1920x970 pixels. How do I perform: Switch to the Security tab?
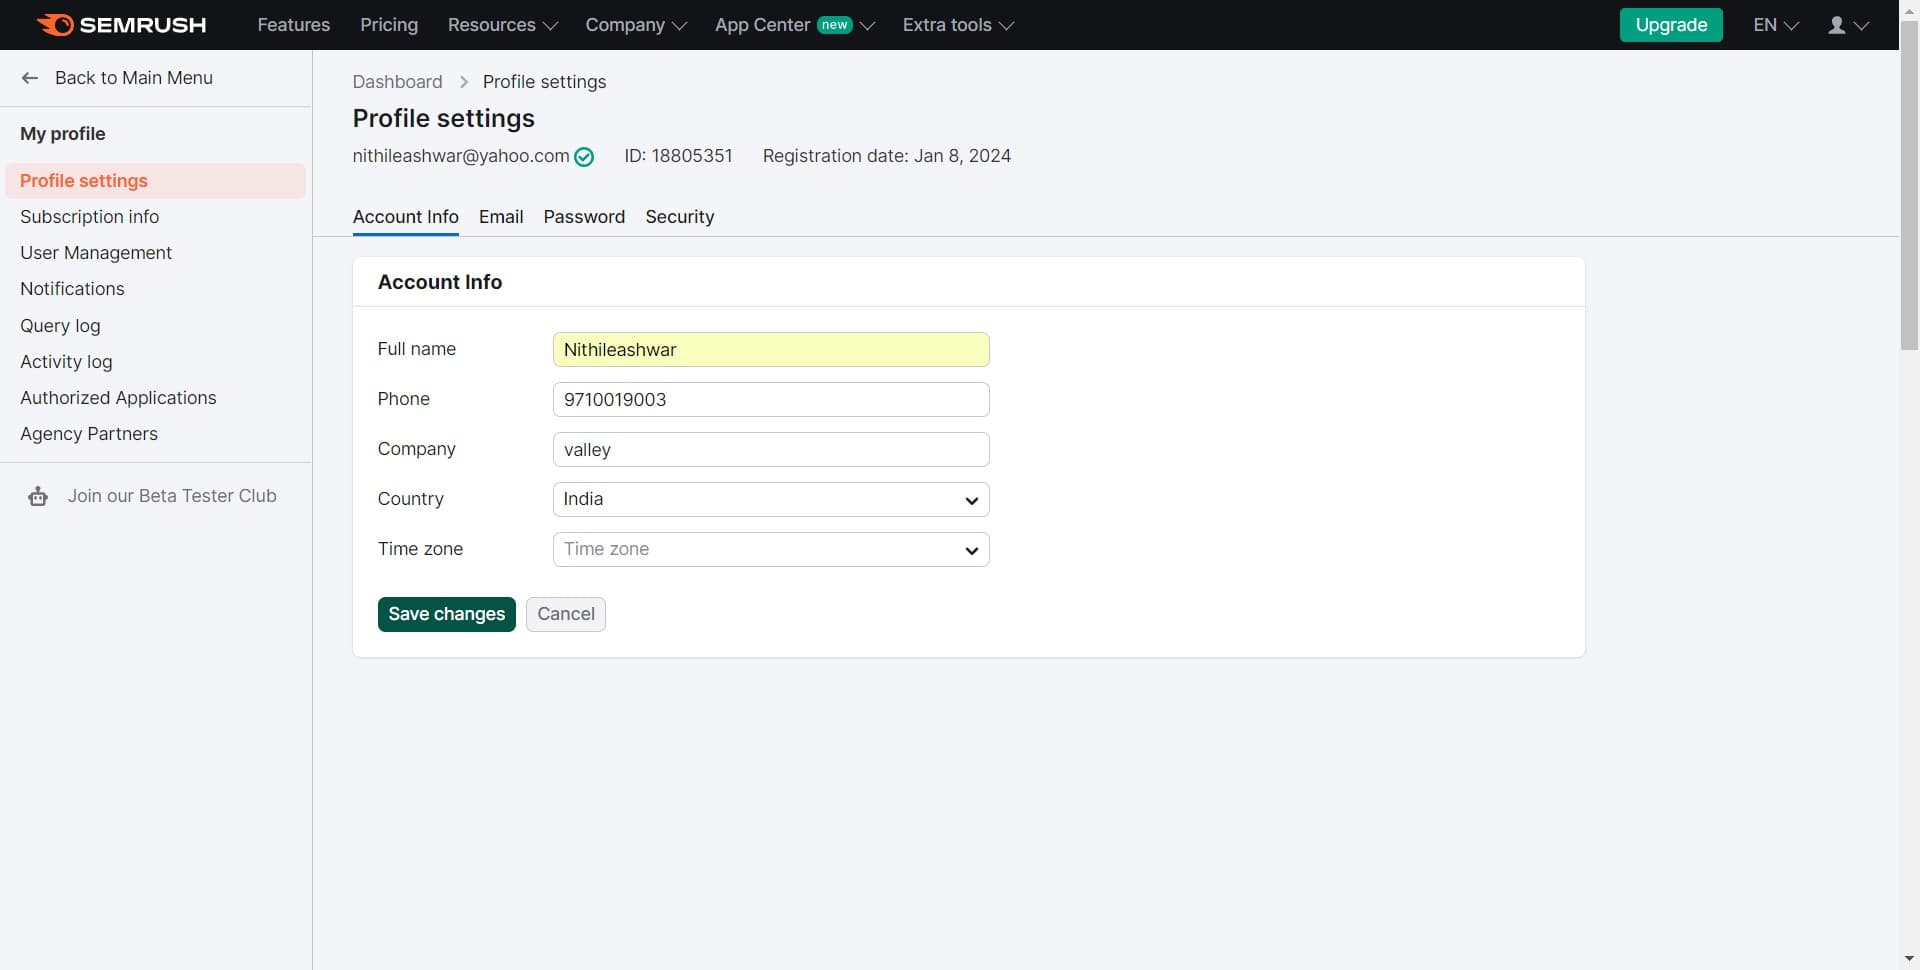point(679,217)
